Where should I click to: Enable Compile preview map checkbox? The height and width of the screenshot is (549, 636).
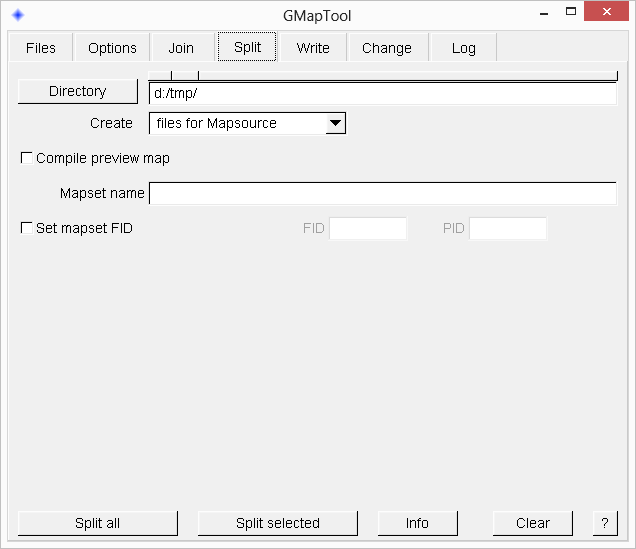[x=26, y=158]
